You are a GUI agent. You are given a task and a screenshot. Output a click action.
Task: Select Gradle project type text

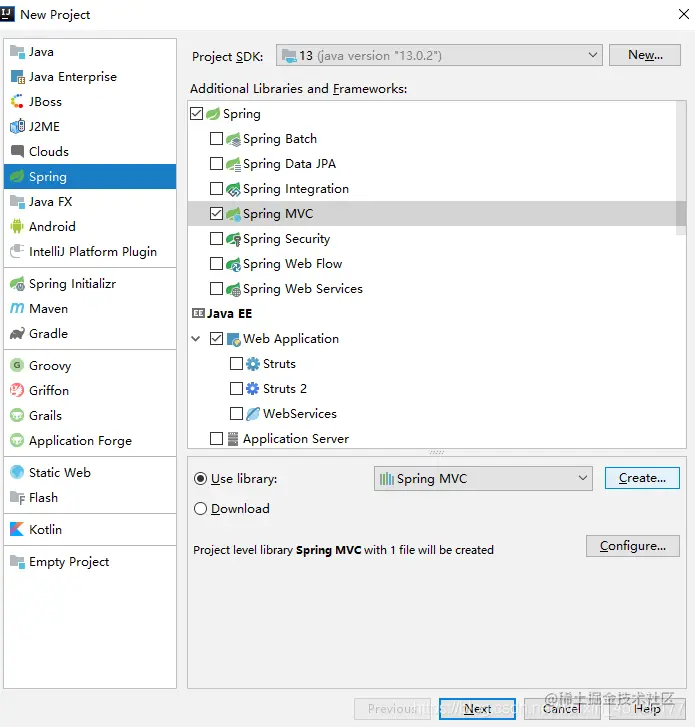(x=48, y=334)
